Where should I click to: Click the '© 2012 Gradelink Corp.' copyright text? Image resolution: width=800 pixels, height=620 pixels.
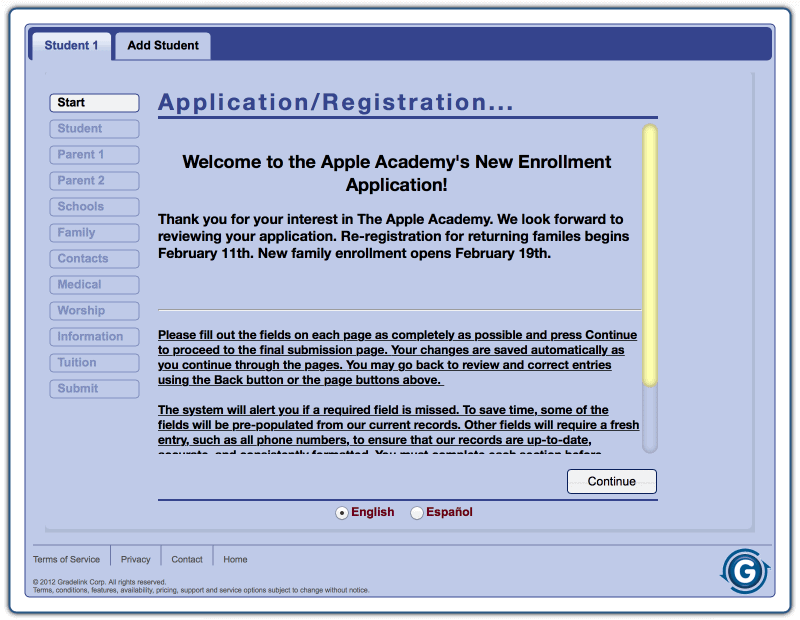tap(99, 582)
